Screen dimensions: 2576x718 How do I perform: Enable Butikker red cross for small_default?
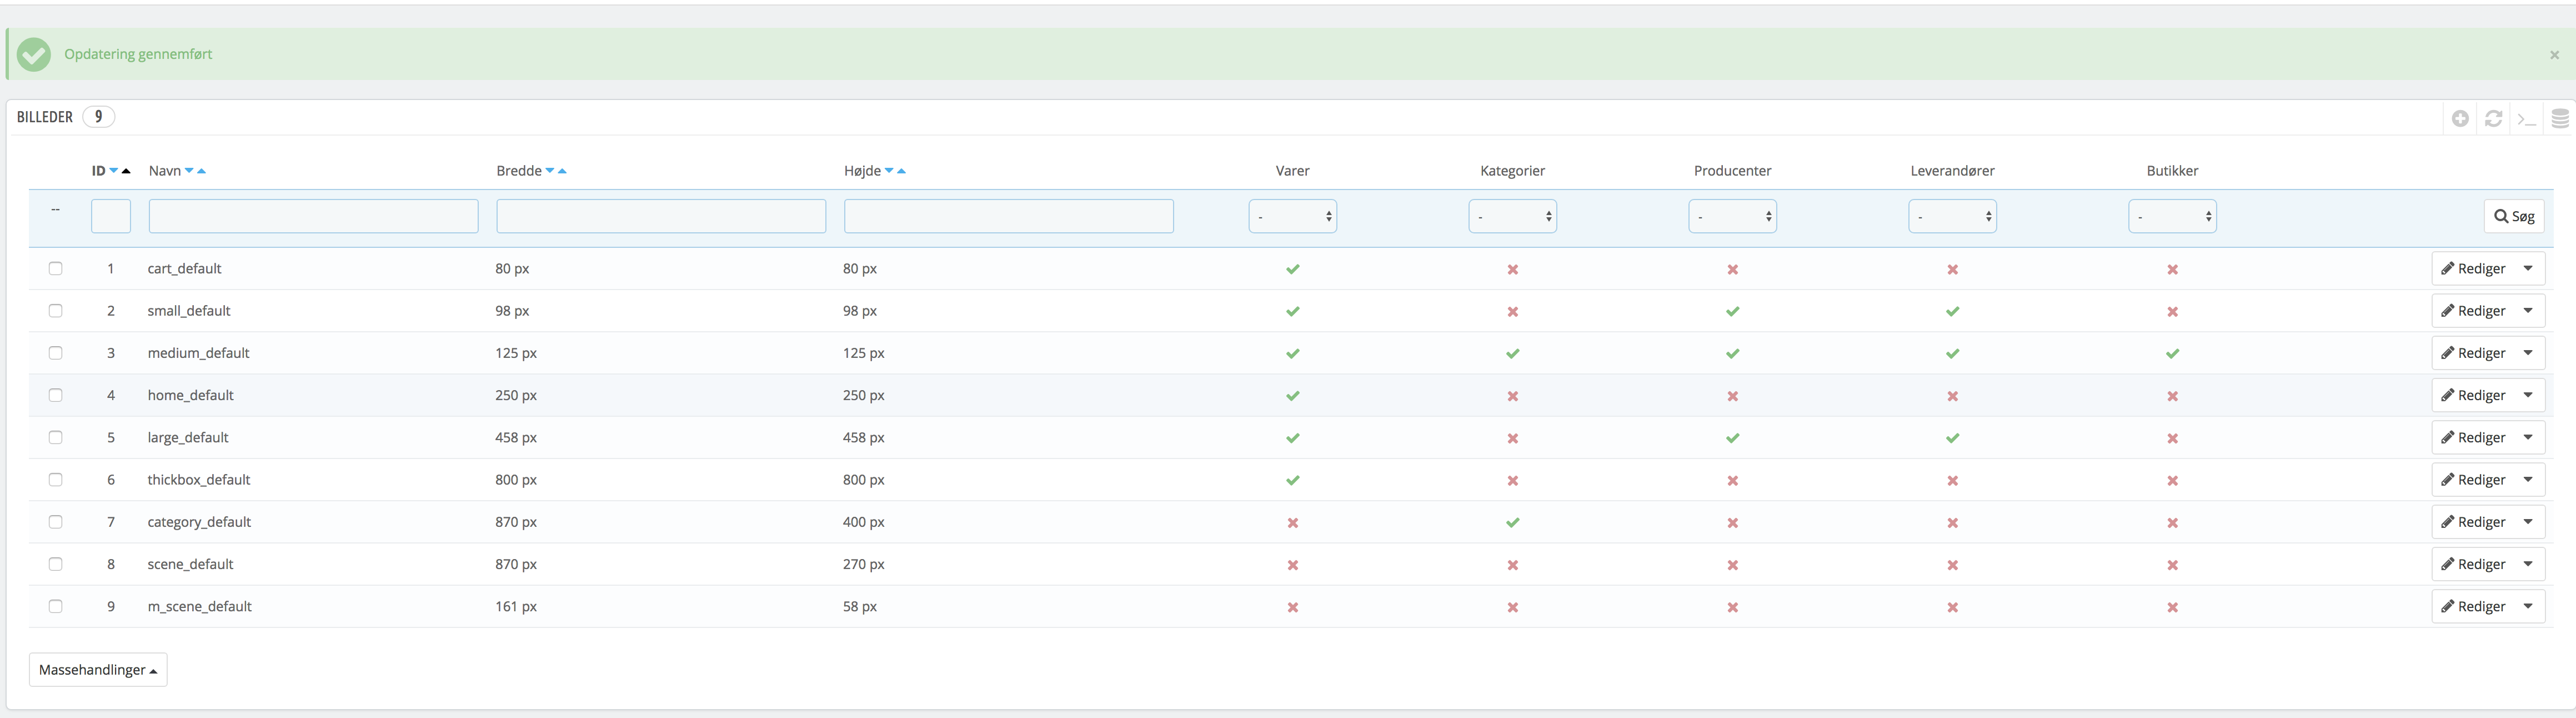[x=2172, y=312]
